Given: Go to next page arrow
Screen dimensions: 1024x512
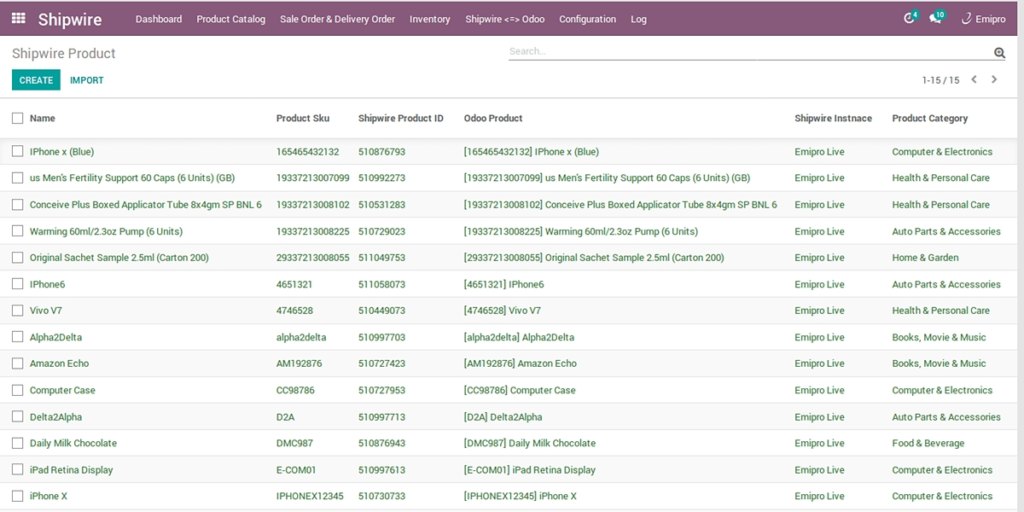Looking at the screenshot, I should [994, 80].
